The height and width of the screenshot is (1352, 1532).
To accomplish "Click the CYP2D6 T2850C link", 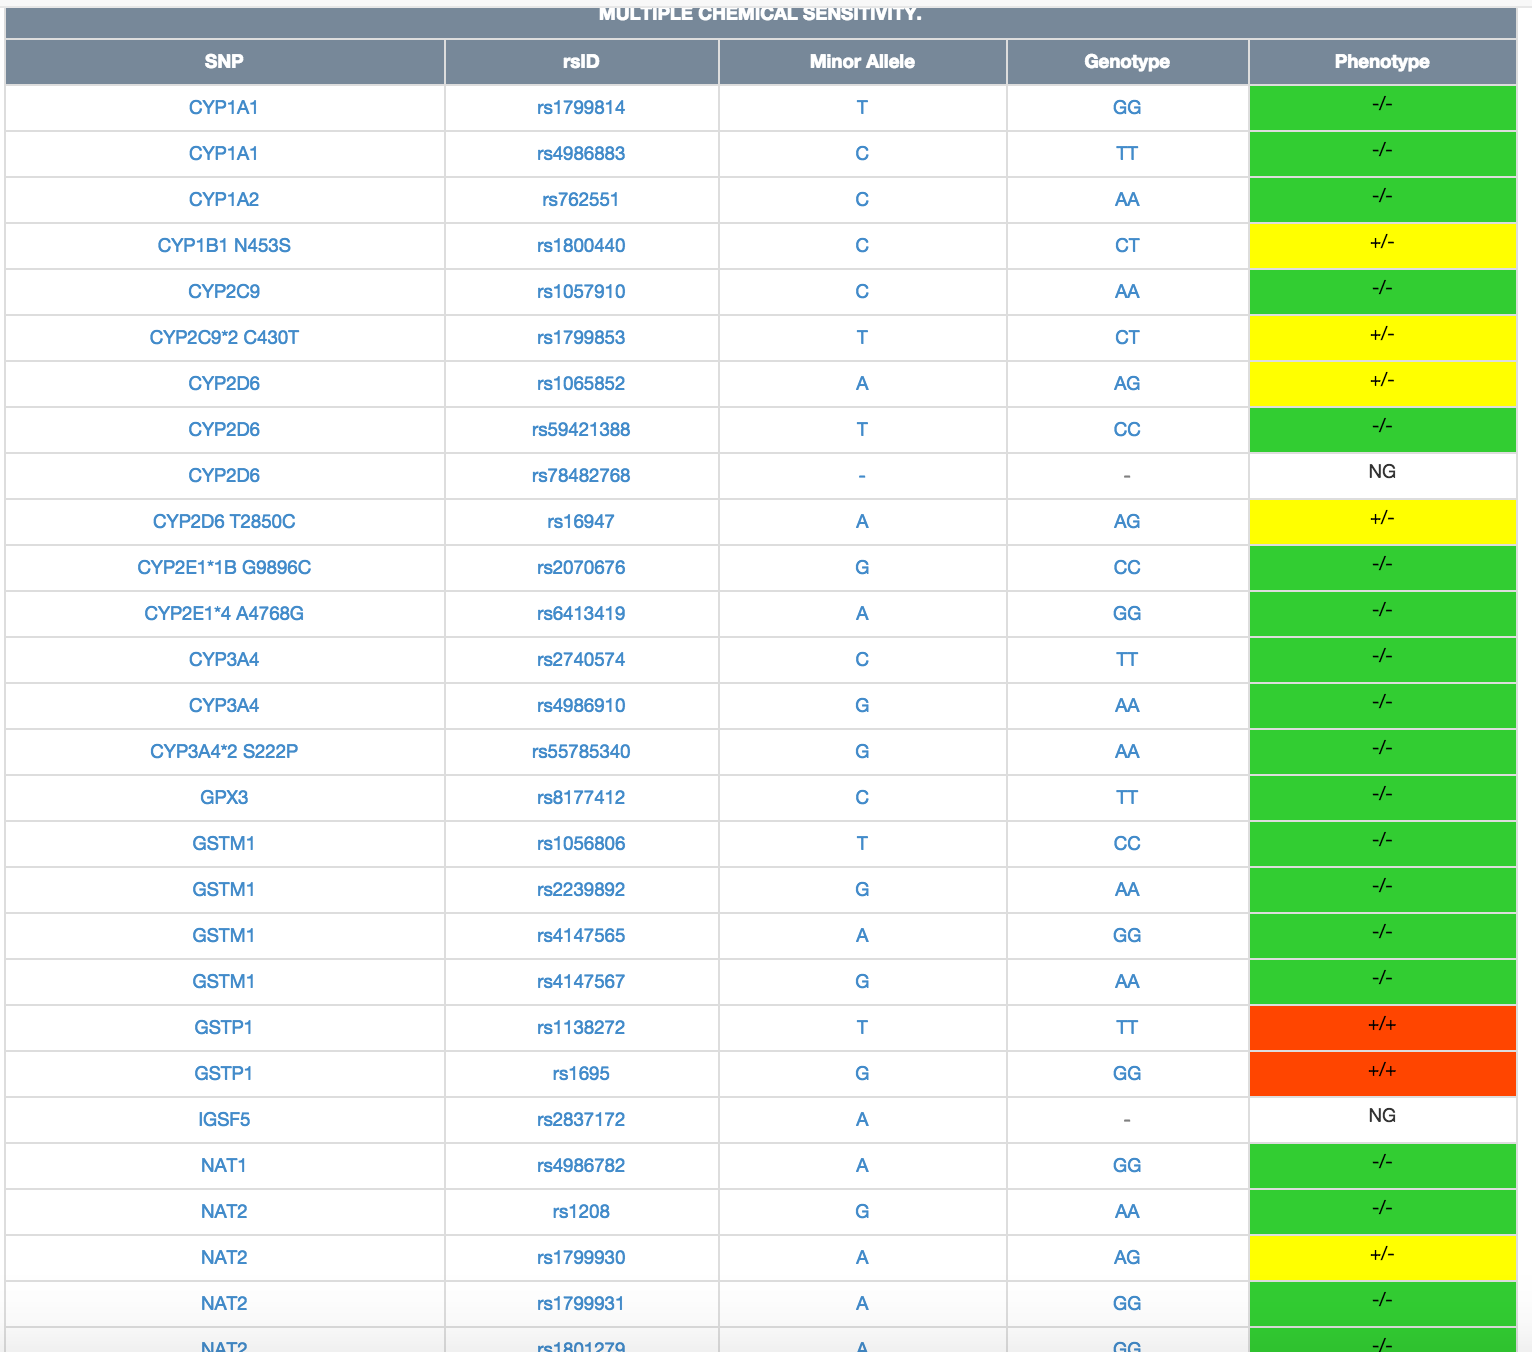I will [x=224, y=522].
